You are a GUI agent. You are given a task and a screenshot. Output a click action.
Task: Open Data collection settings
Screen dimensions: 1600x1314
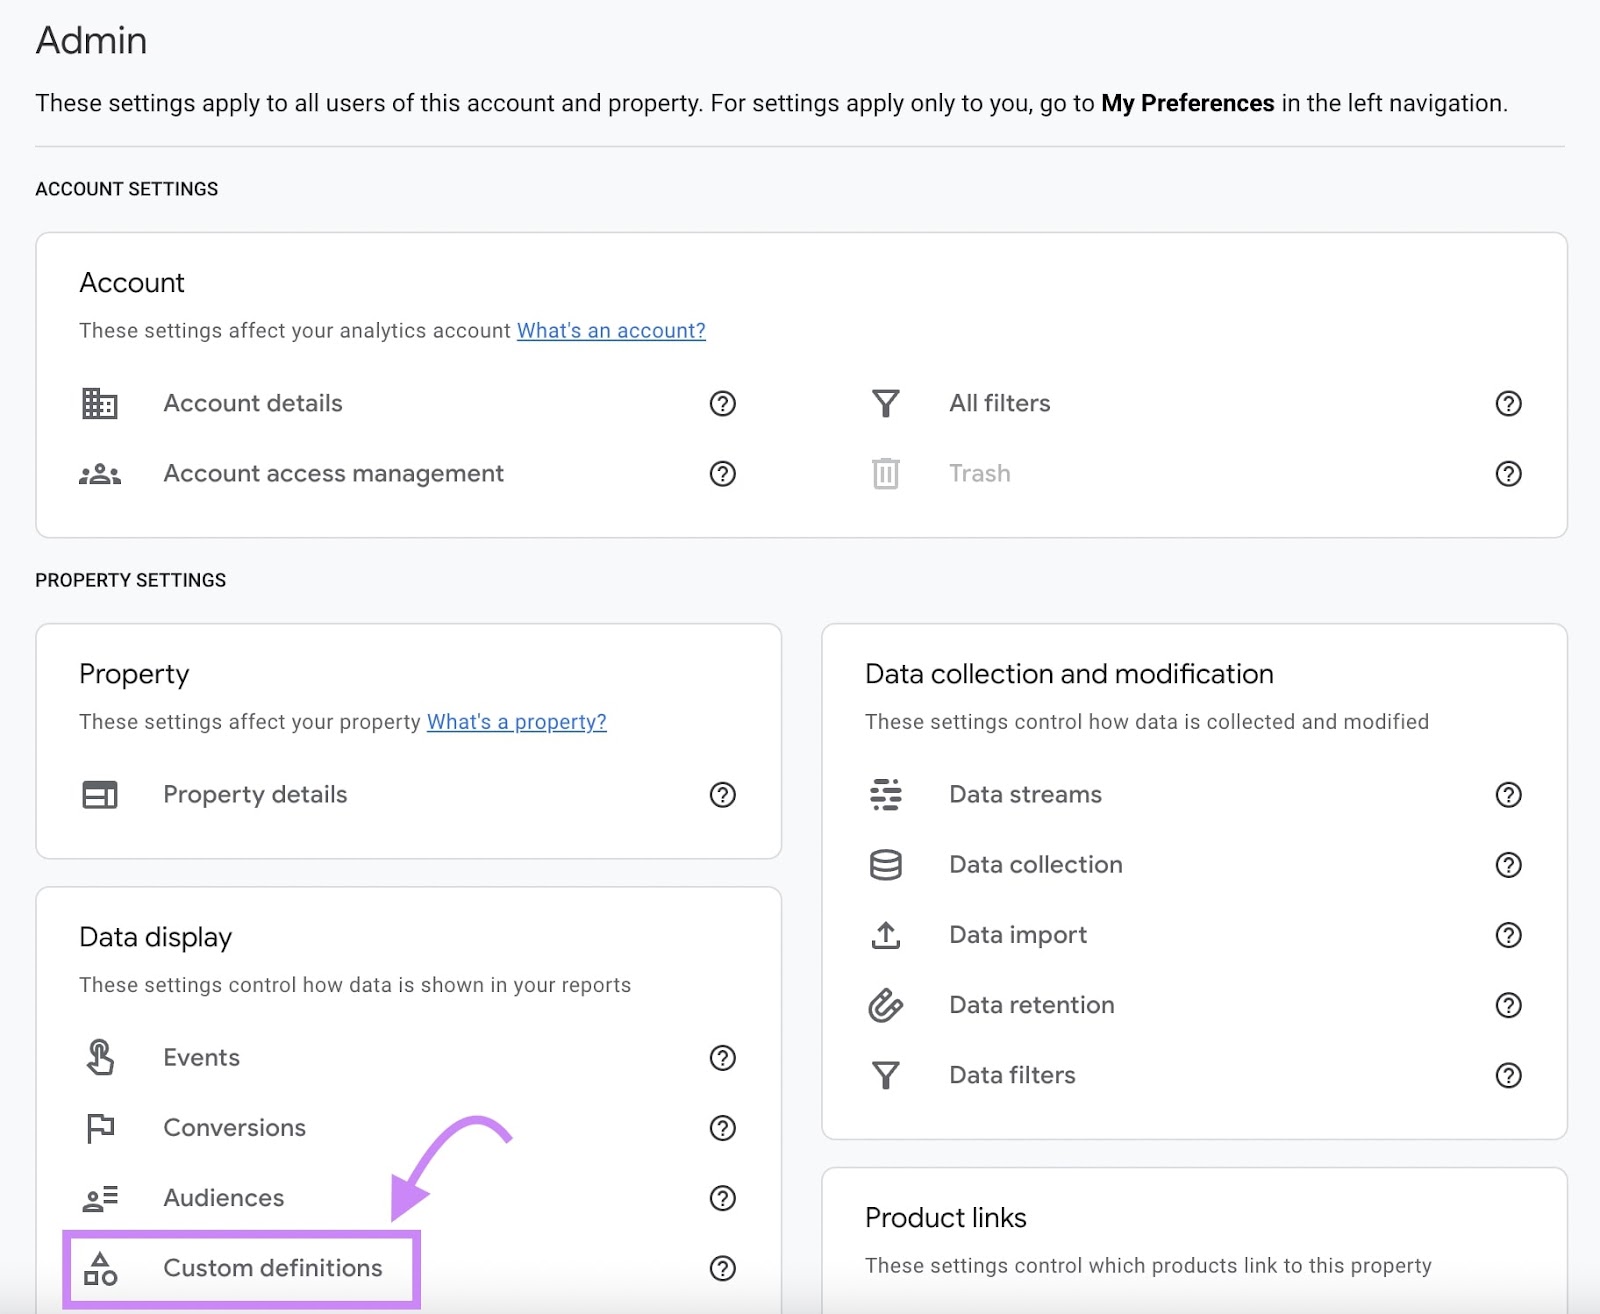click(1035, 864)
